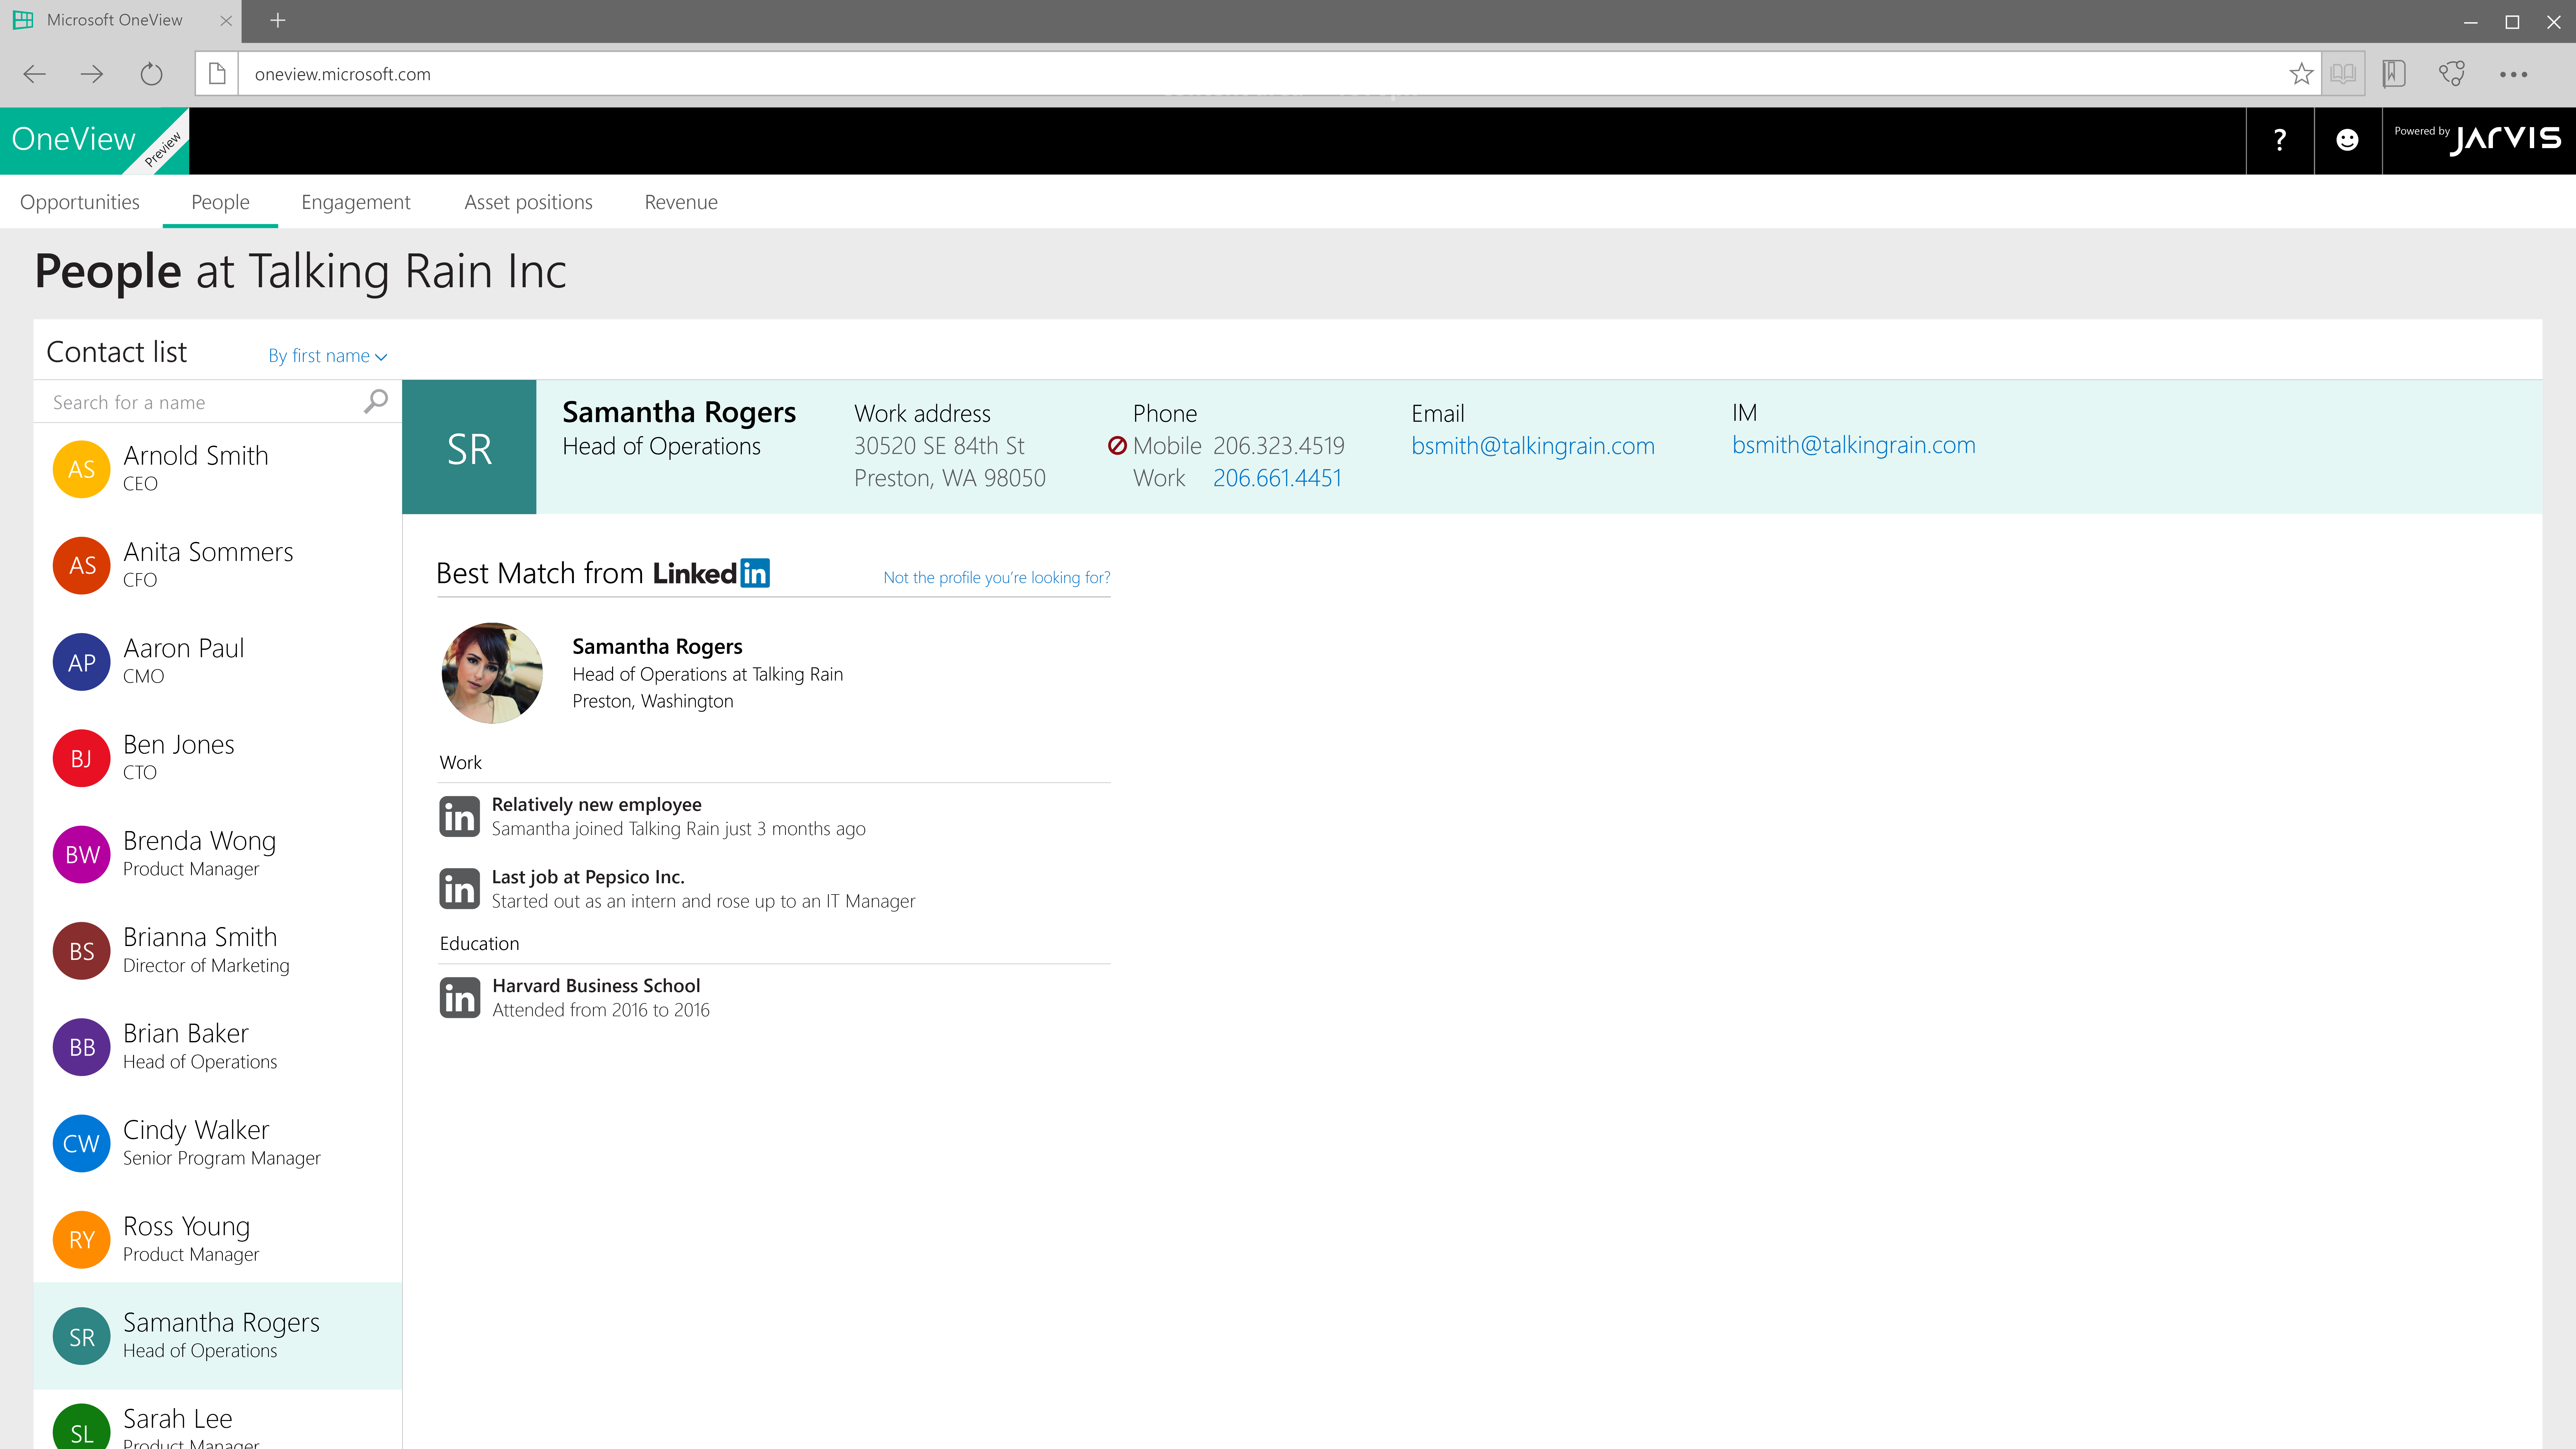The height and width of the screenshot is (1449, 2576).
Task: Open the By first name sort dropdown
Action: pyautogui.click(x=327, y=356)
